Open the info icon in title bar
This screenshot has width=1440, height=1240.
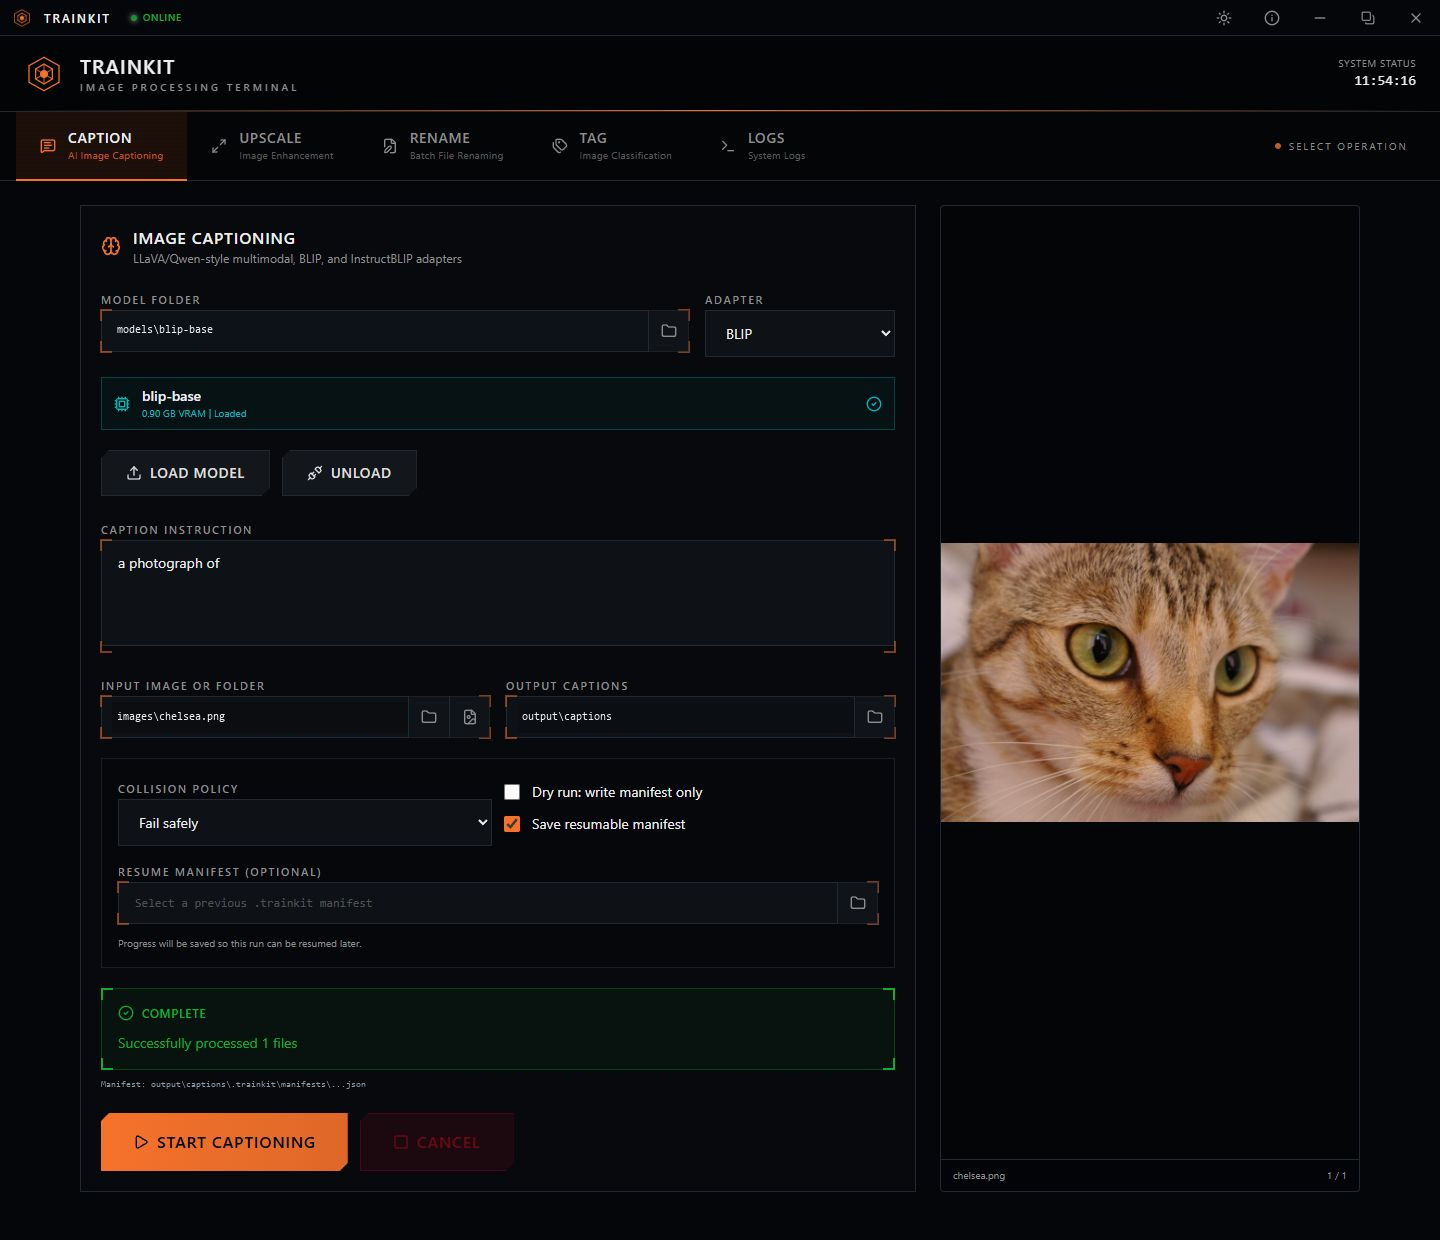coord(1272,18)
